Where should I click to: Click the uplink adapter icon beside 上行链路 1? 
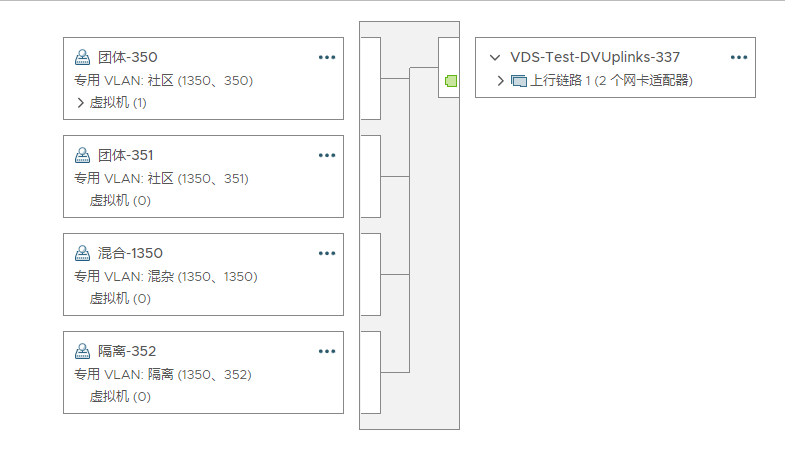click(x=519, y=81)
